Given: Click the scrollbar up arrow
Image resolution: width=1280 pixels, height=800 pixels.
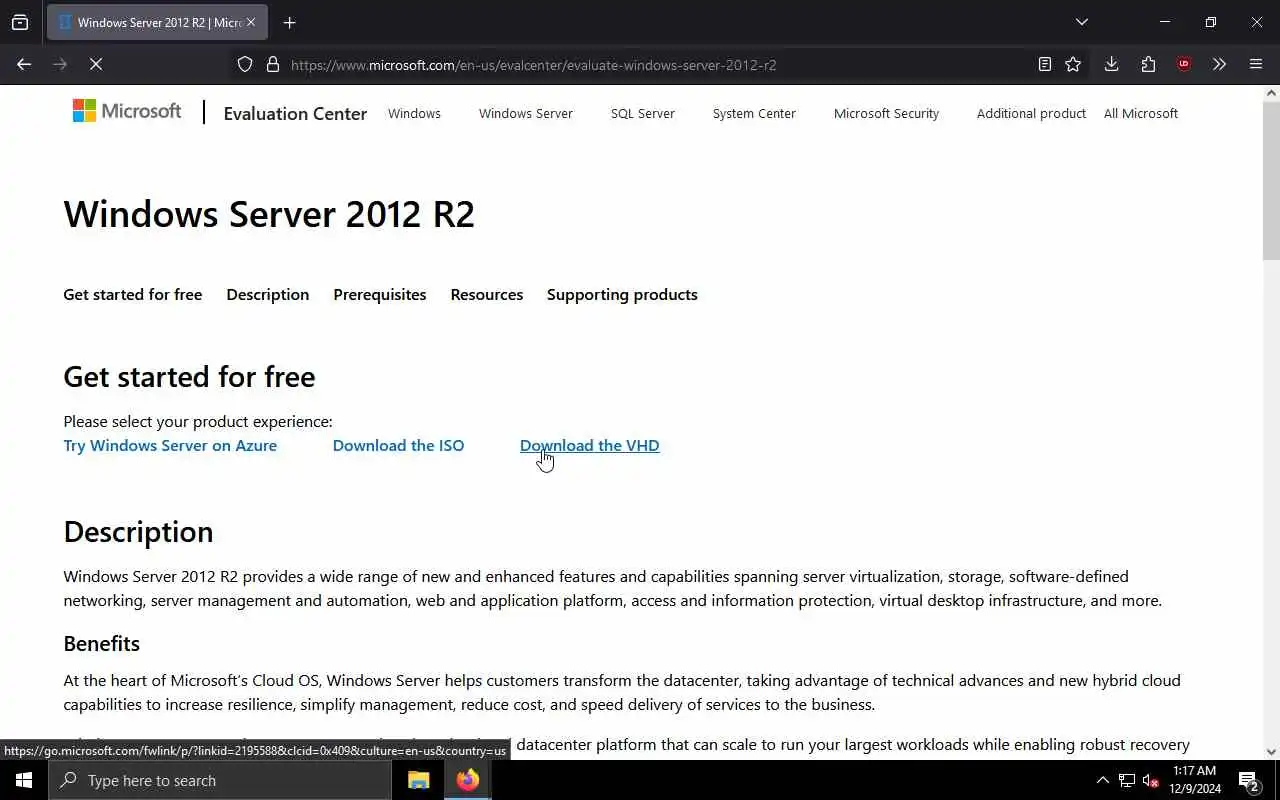Looking at the screenshot, I should [x=1271, y=93].
